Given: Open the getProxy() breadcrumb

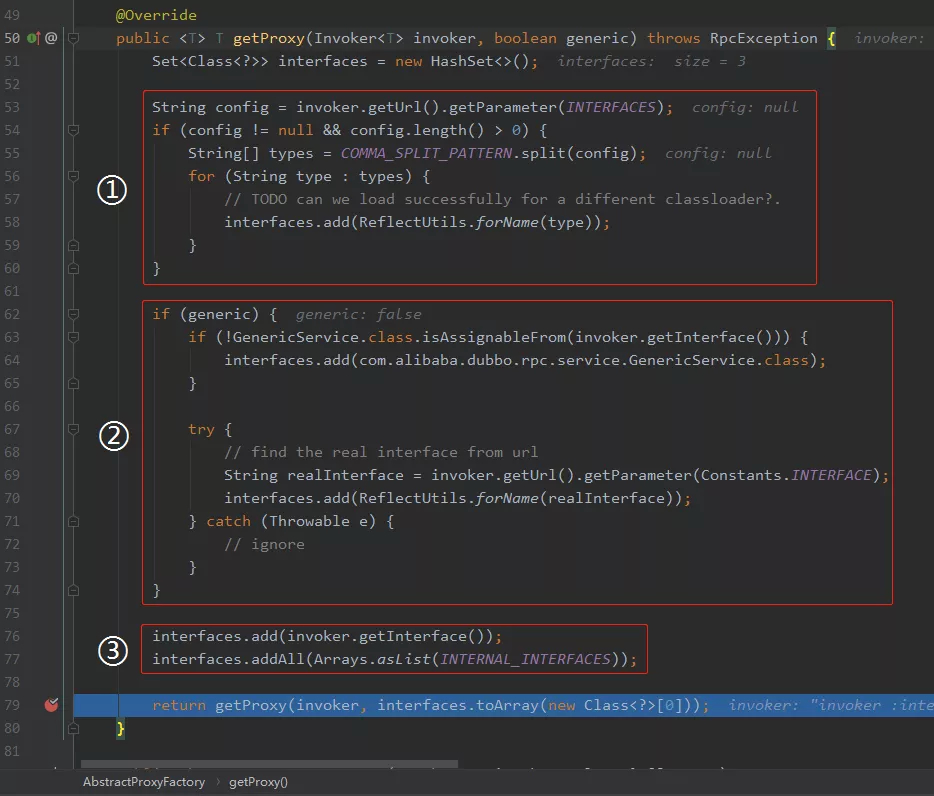Looking at the screenshot, I should 258,782.
